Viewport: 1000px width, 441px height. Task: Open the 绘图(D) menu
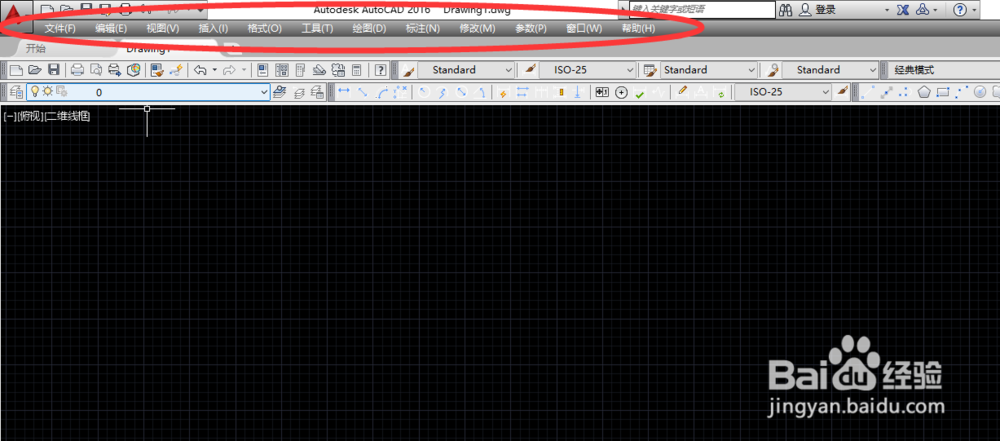click(369, 29)
